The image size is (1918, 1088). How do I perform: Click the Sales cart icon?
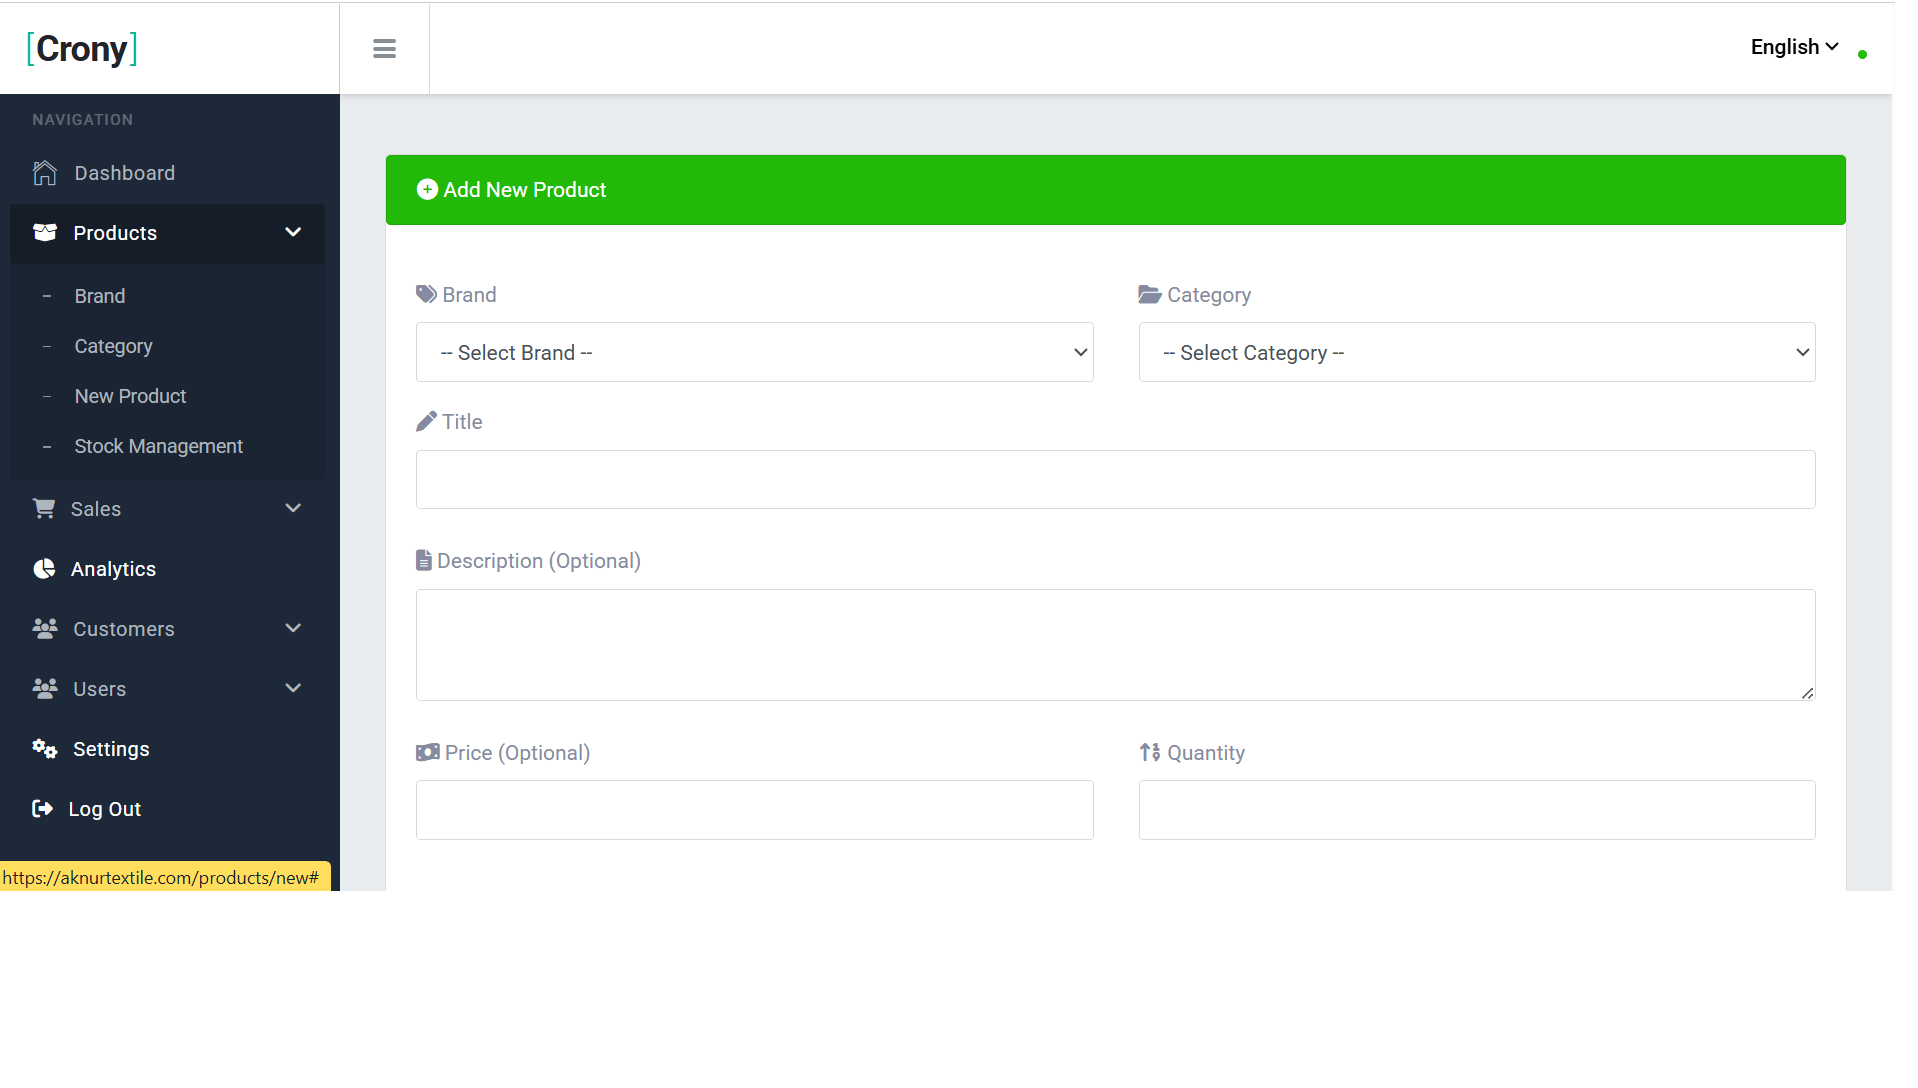[44, 508]
